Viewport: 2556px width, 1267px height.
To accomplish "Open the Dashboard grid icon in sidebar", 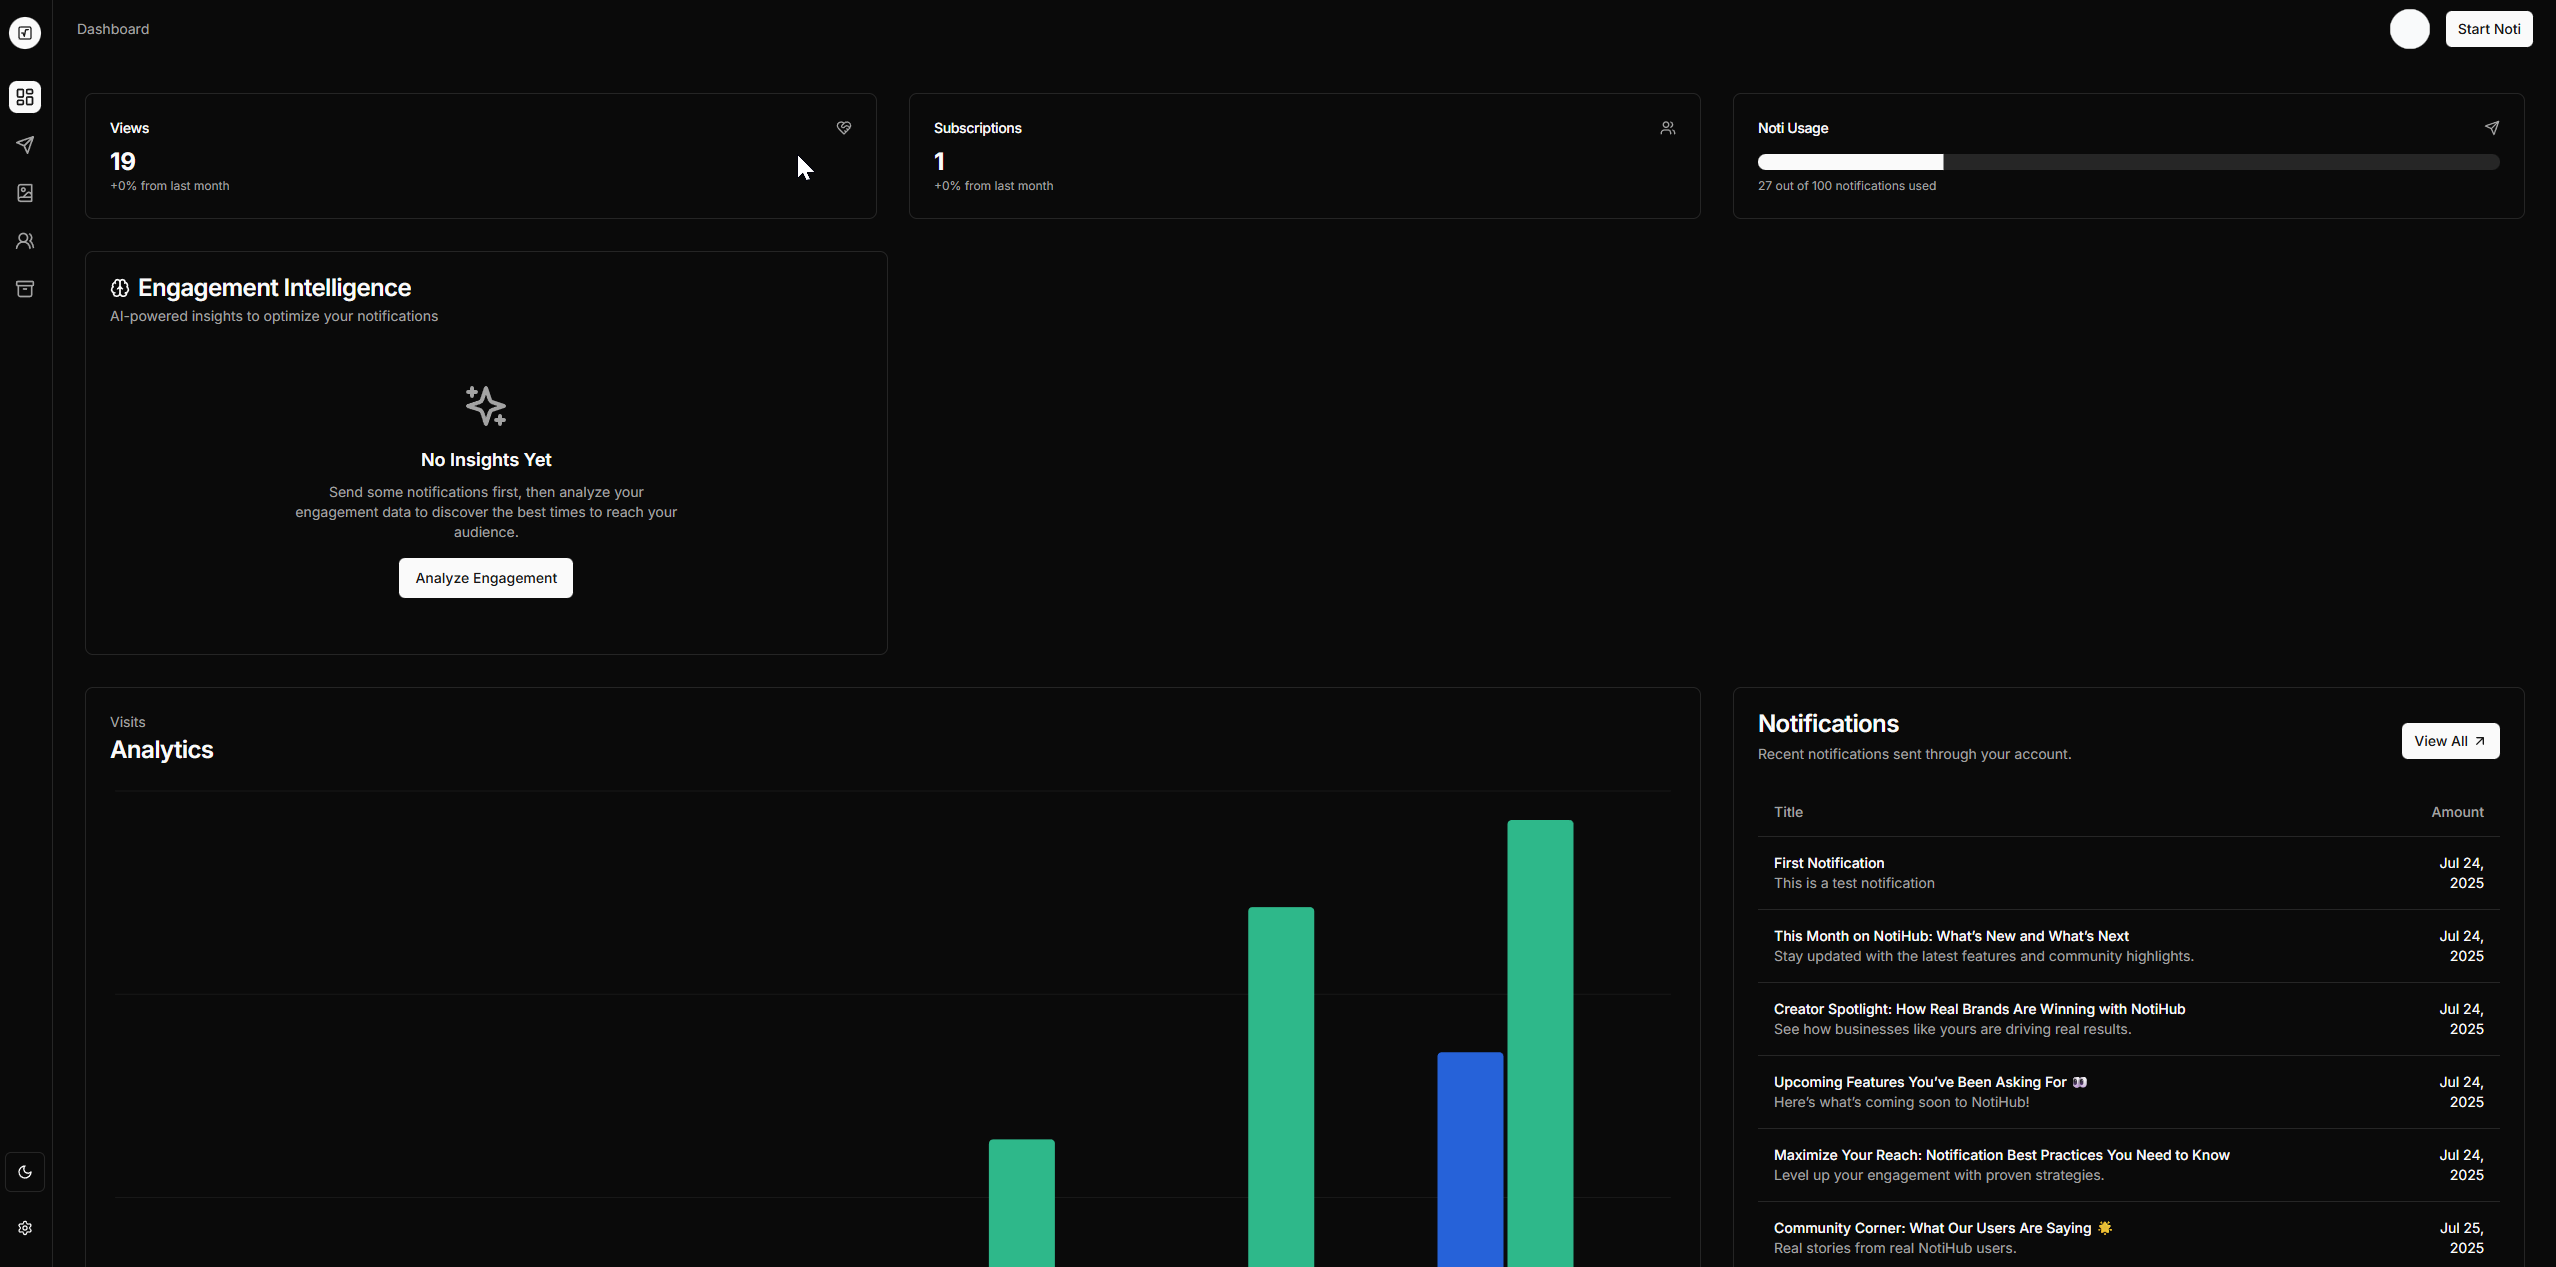I will click(x=25, y=97).
